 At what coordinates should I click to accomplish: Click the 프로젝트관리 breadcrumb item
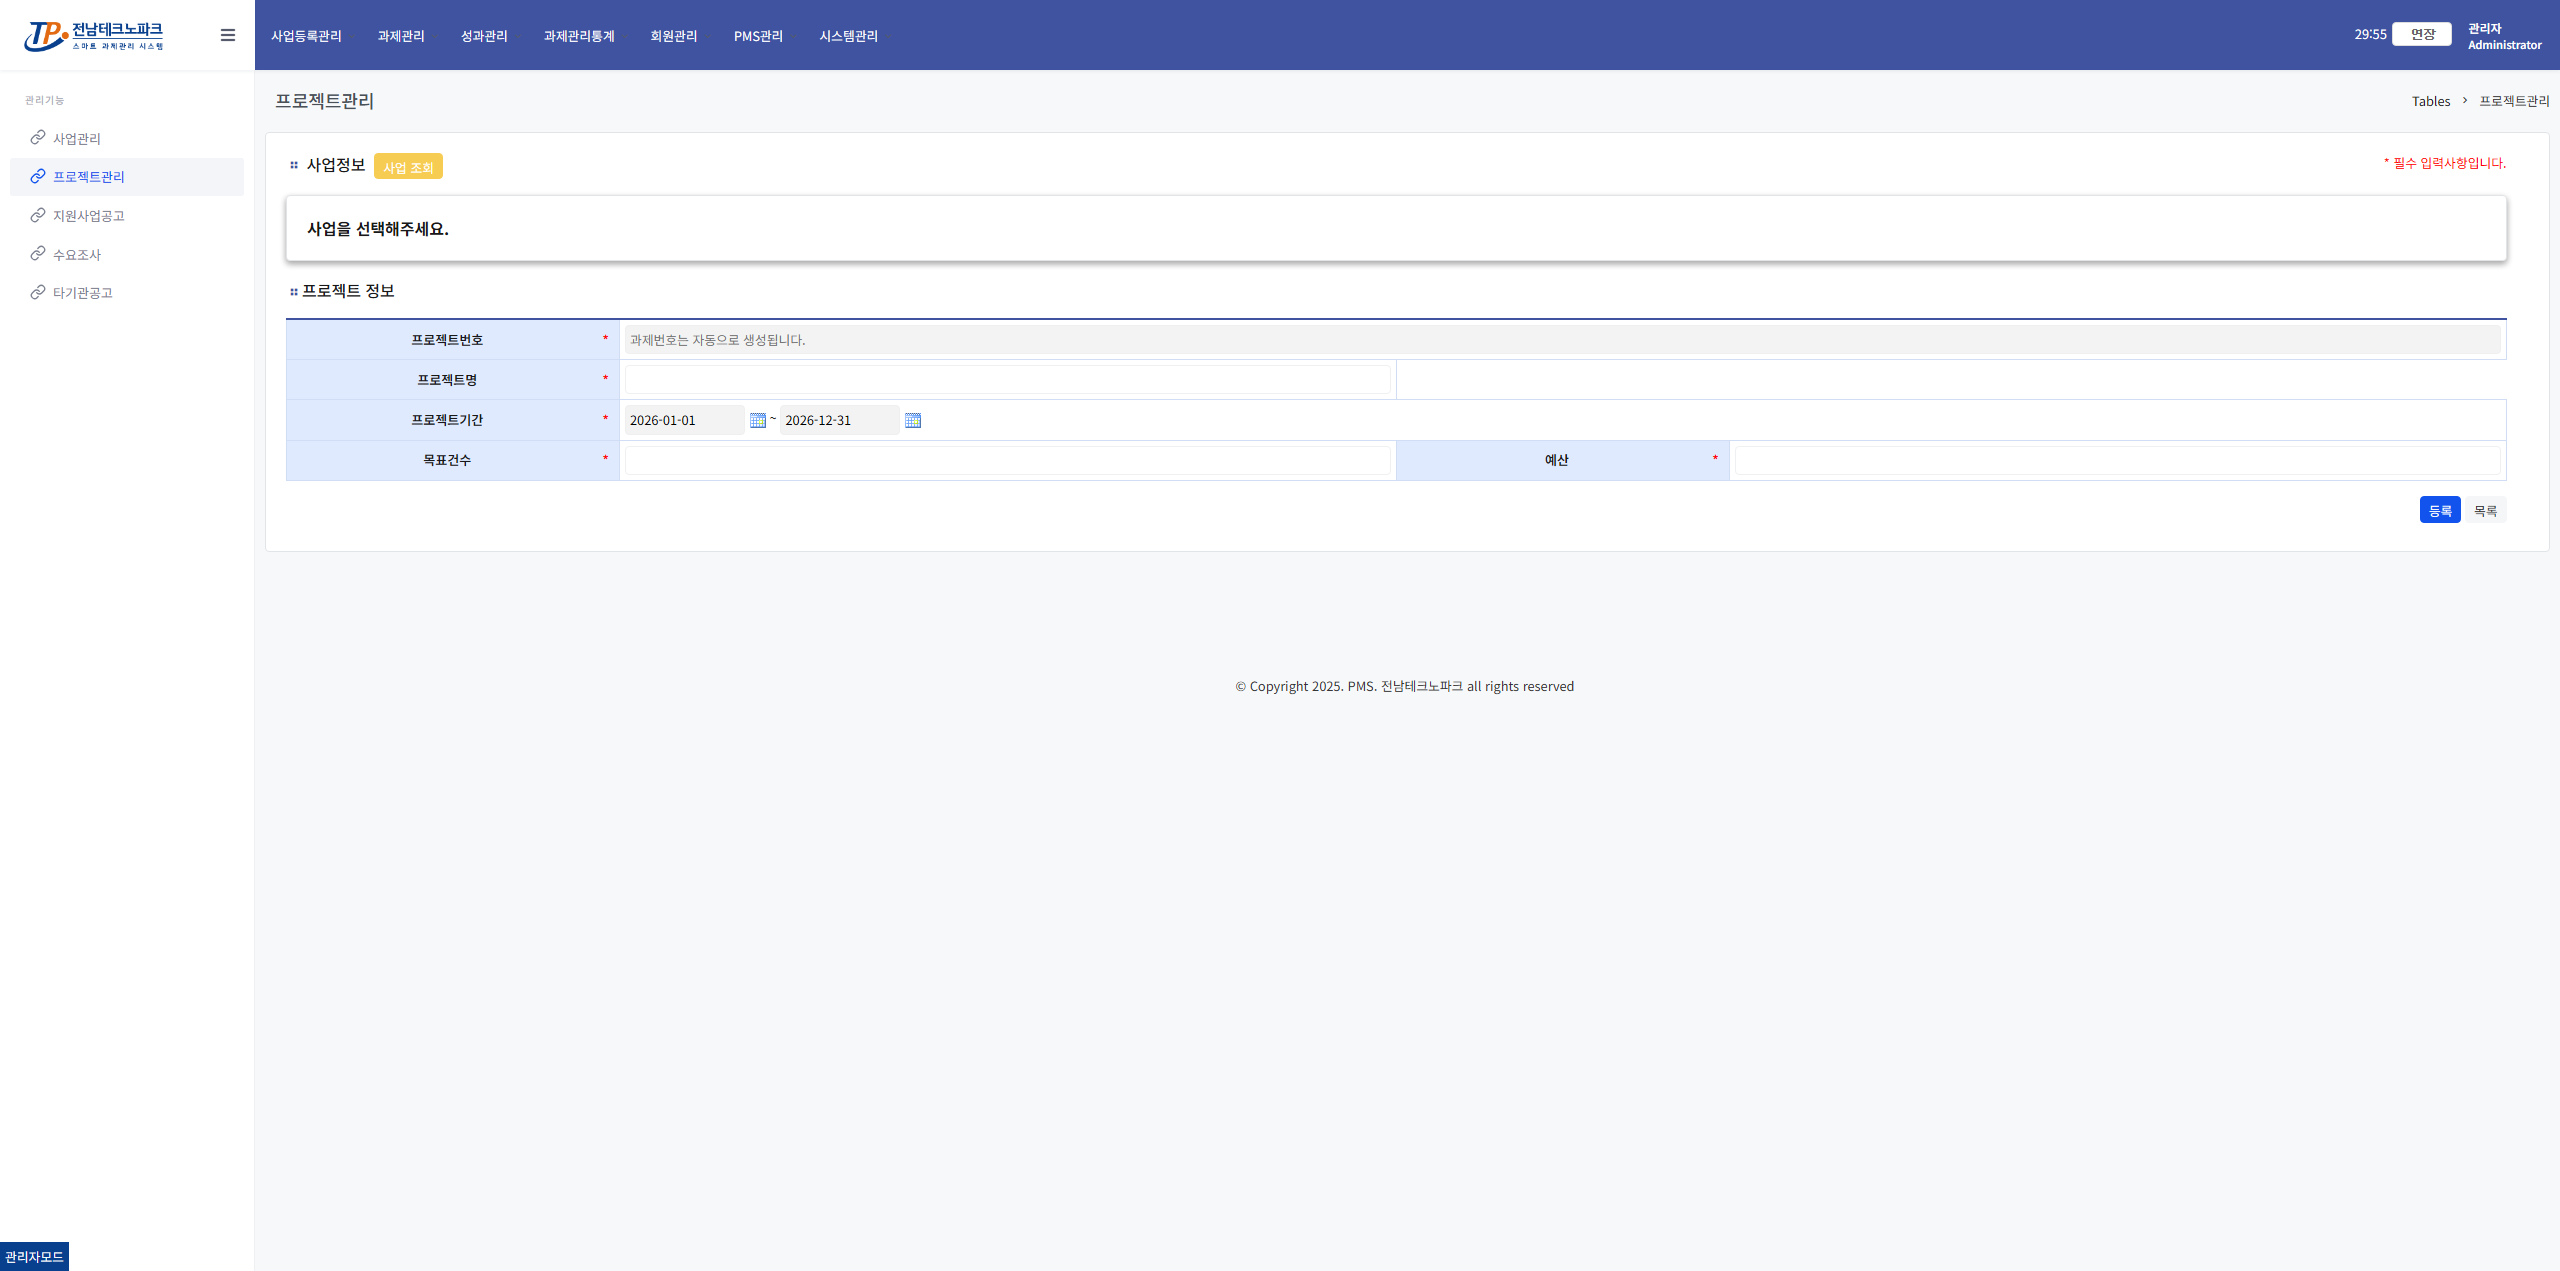2514,101
